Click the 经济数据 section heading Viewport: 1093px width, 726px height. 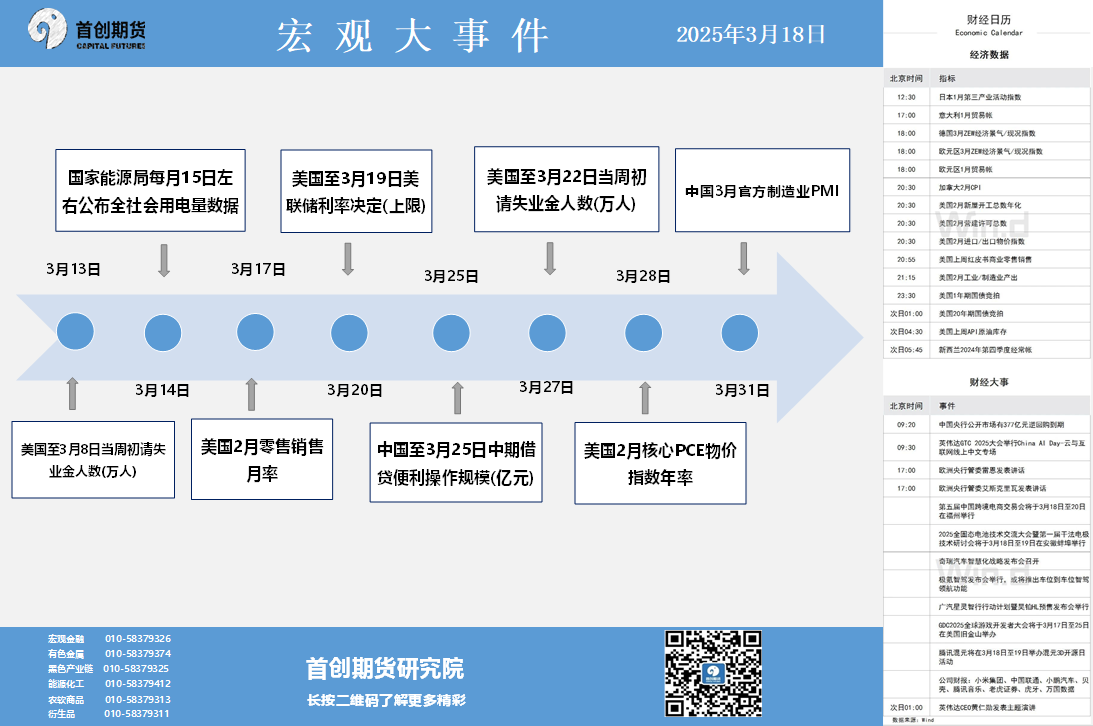[x=988, y=54]
